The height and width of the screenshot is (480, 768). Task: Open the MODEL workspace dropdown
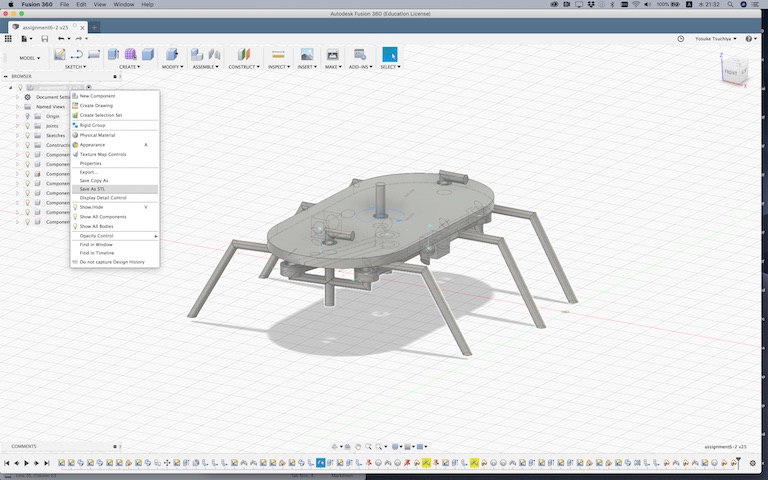click(29, 58)
